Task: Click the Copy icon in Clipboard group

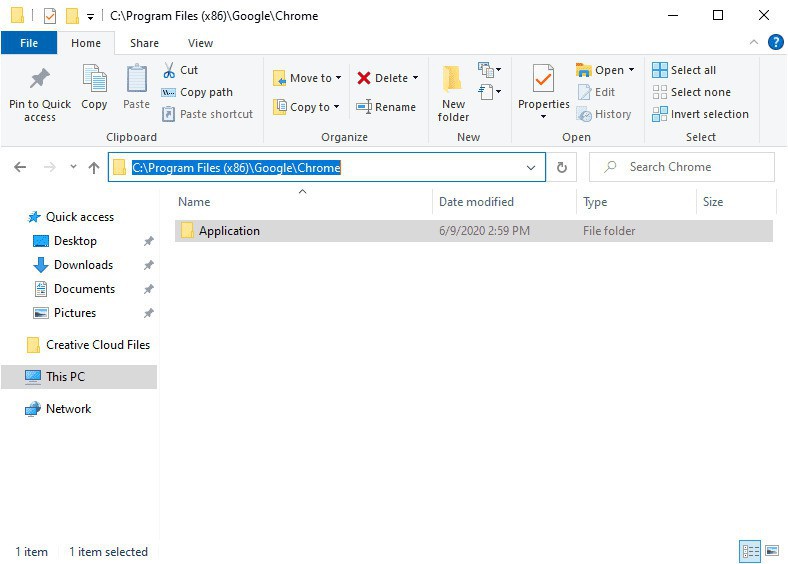Action: (x=94, y=79)
